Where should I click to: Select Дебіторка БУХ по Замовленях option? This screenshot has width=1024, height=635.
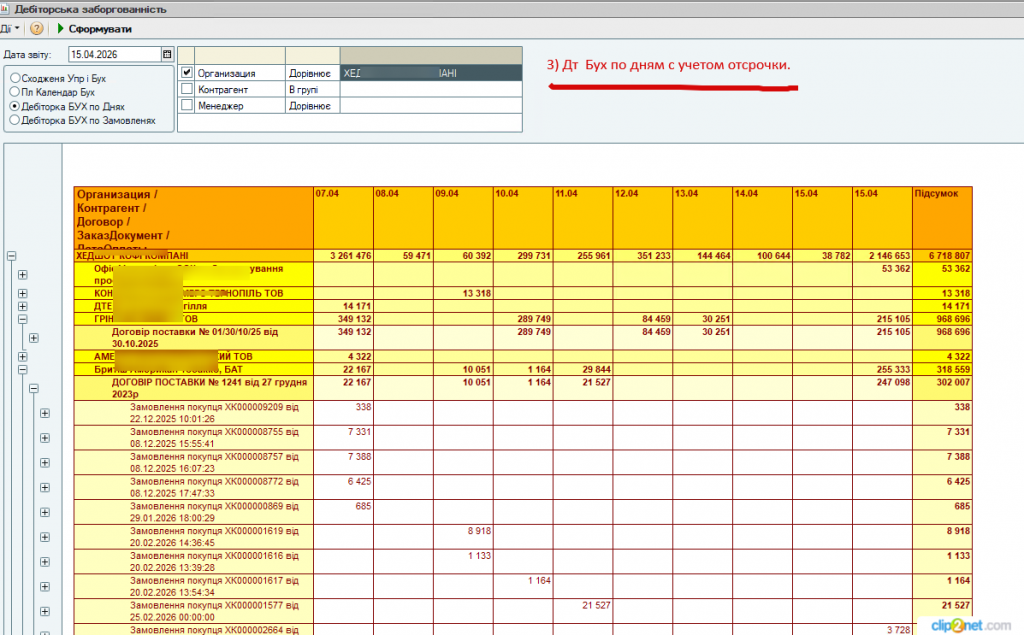click(14, 119)
